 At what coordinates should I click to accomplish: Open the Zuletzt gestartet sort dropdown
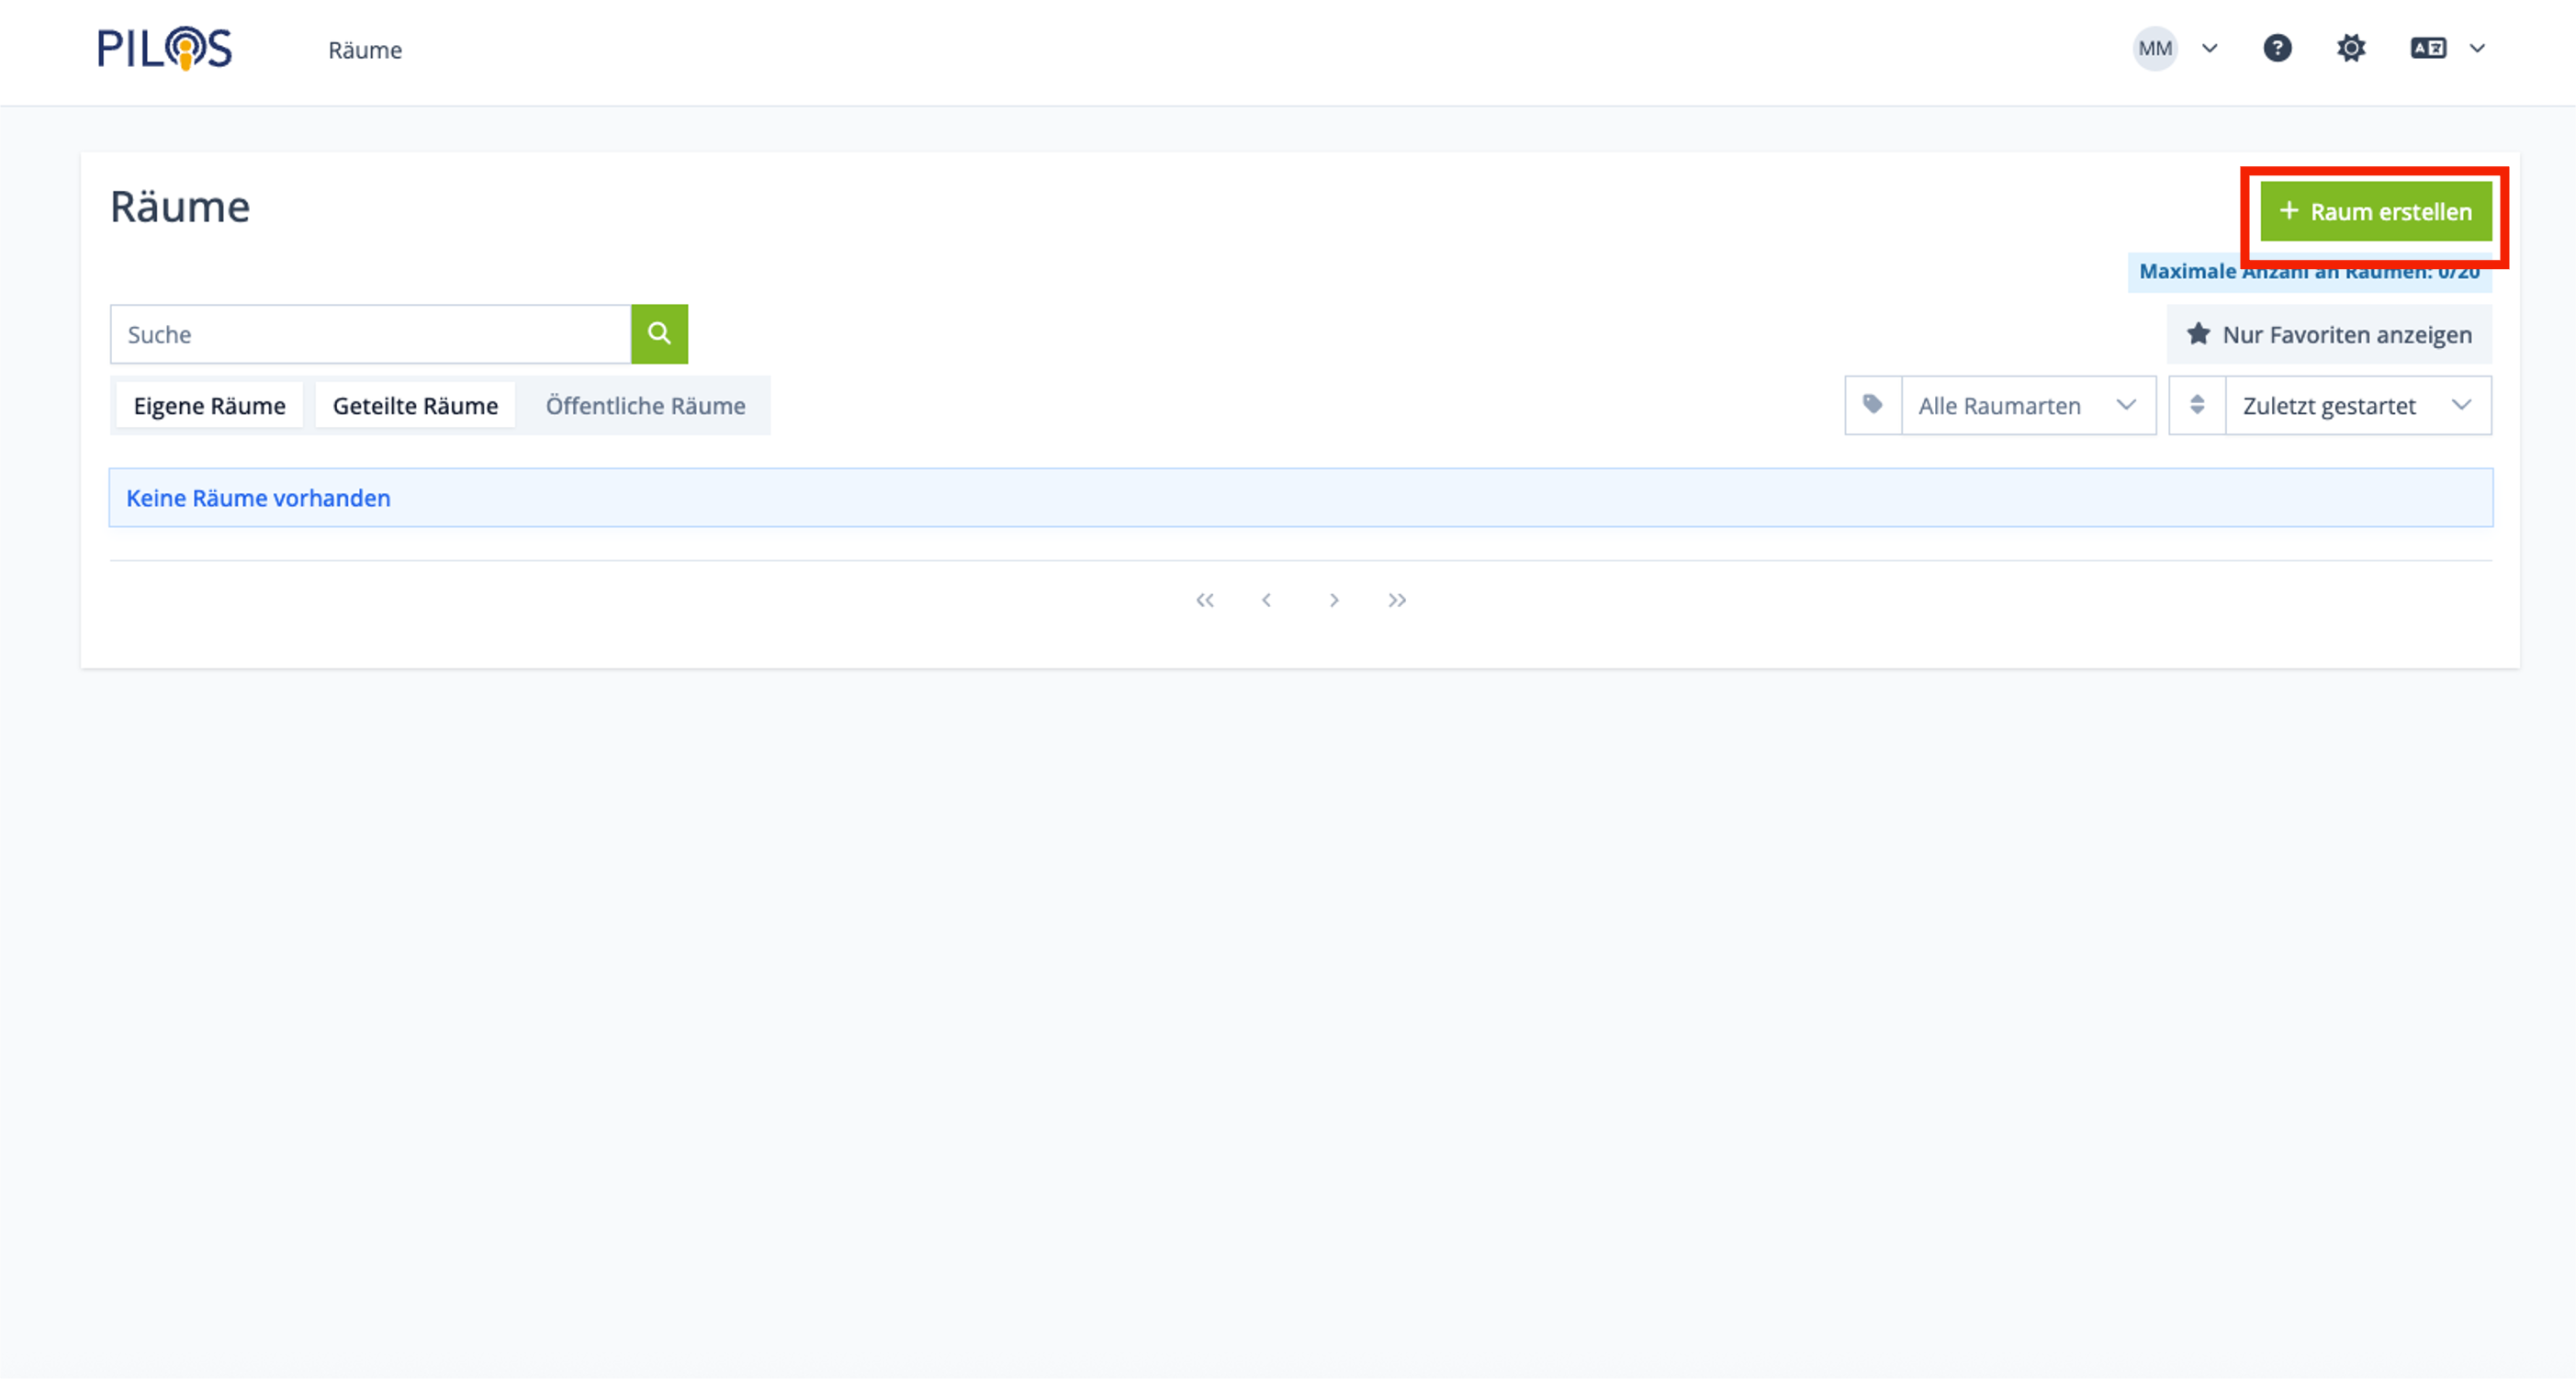click(x=2358, y=405)
